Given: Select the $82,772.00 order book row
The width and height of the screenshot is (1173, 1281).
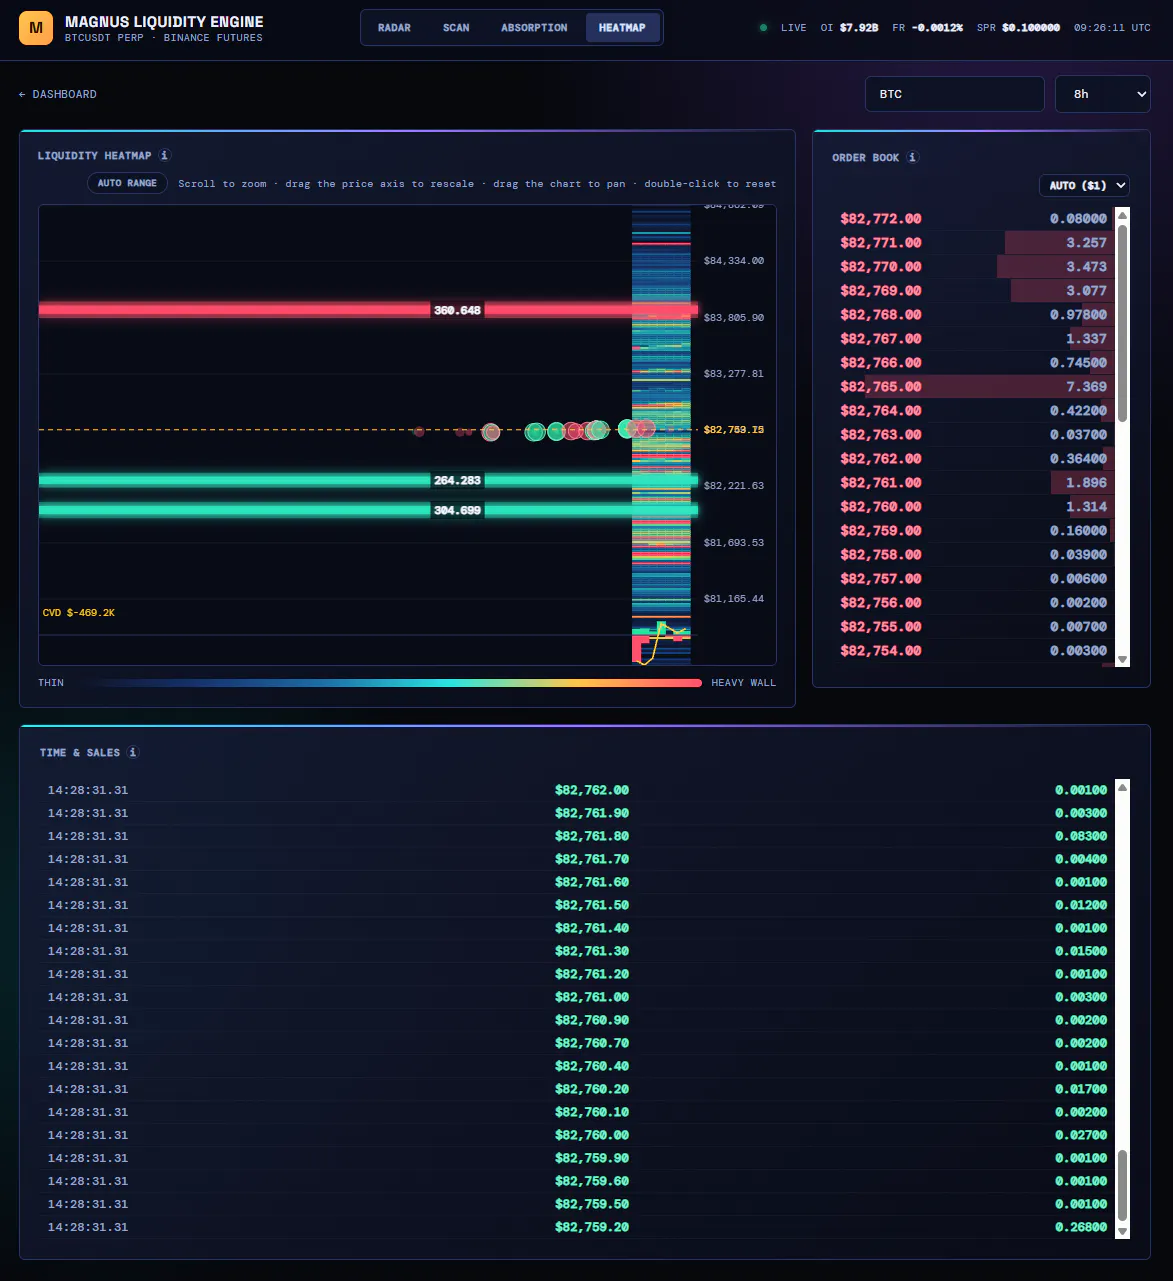Looking at the screenshot, I should 973,218.
